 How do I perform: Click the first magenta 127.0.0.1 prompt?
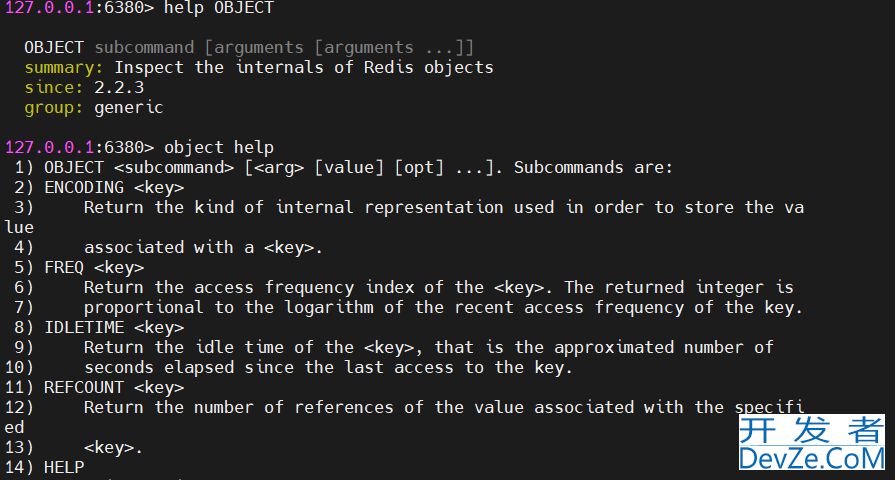click(x=49, y=8)
